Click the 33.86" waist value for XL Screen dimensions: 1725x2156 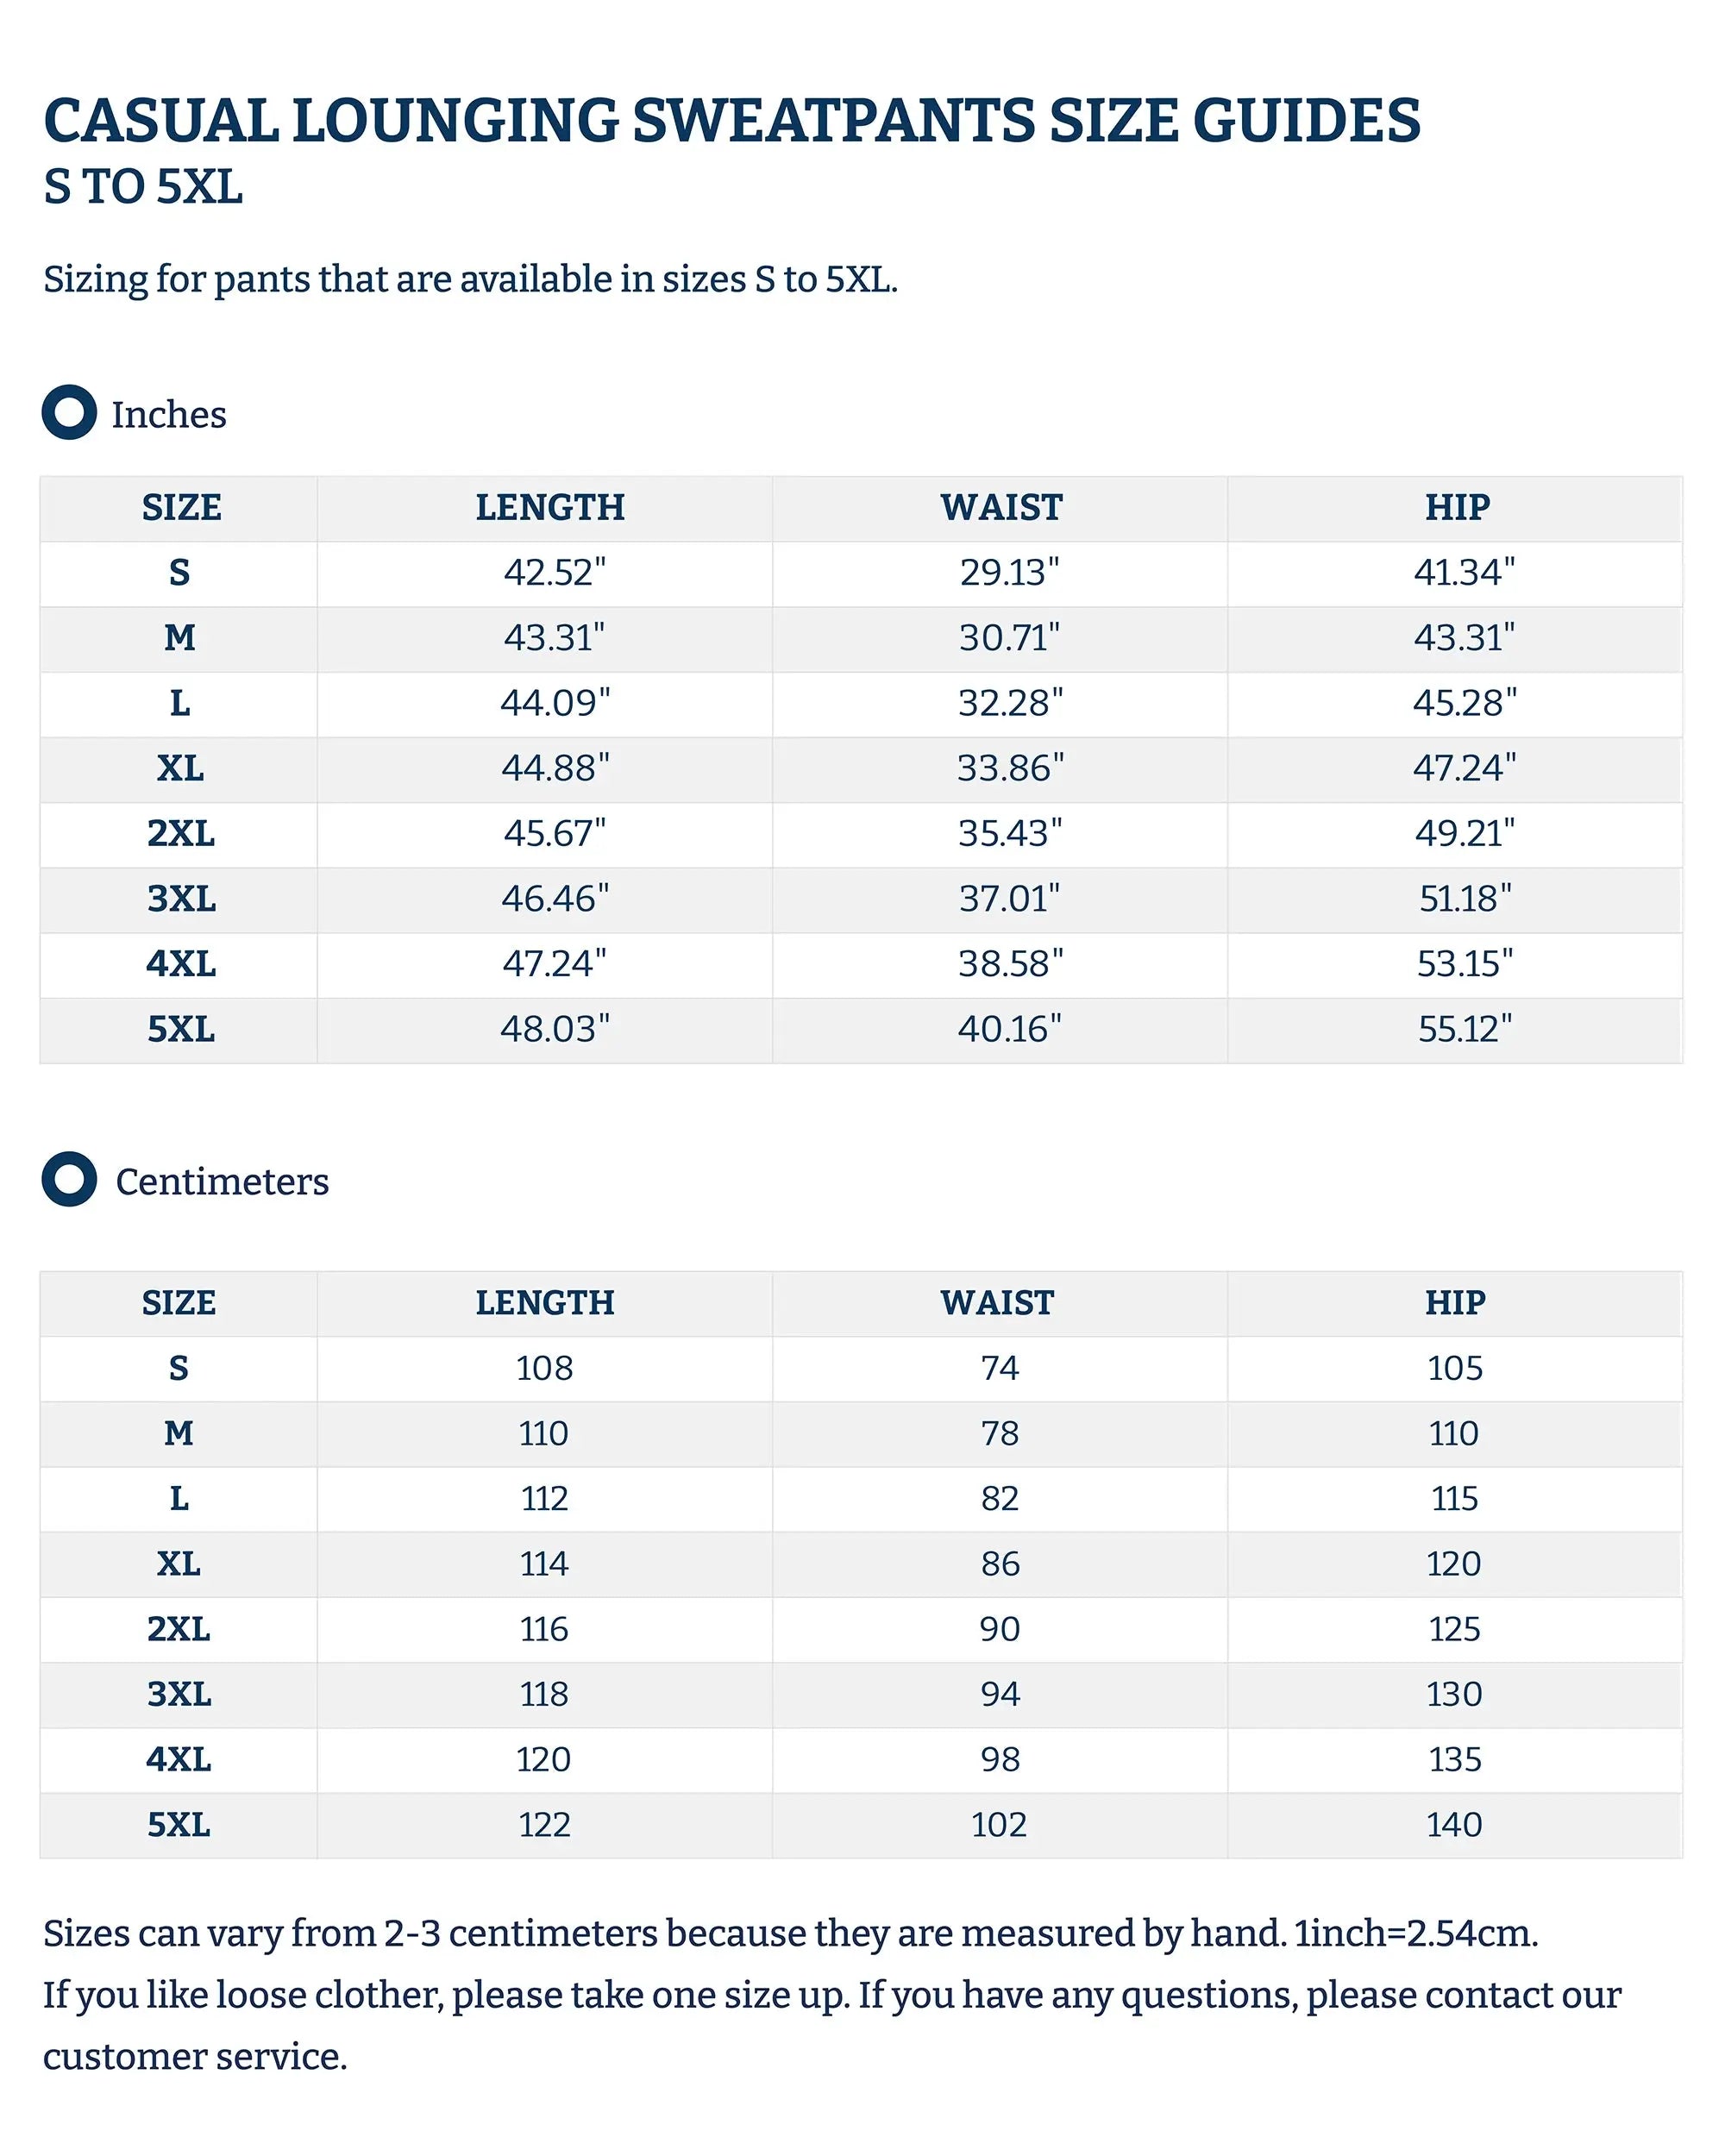click(1010, 768)
